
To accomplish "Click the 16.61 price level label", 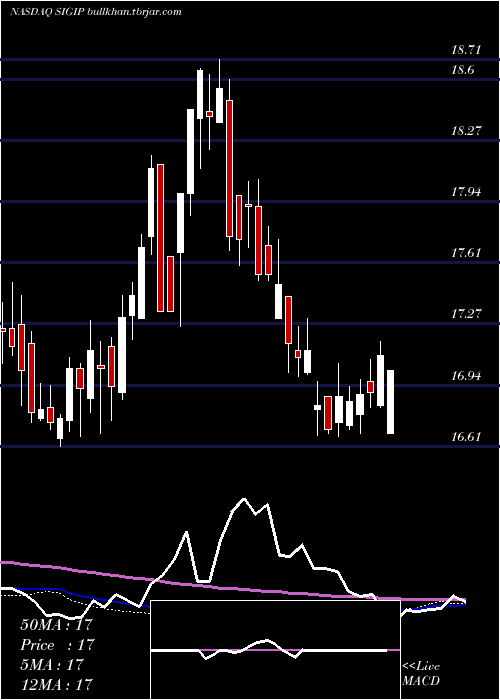I will point(466,436).
